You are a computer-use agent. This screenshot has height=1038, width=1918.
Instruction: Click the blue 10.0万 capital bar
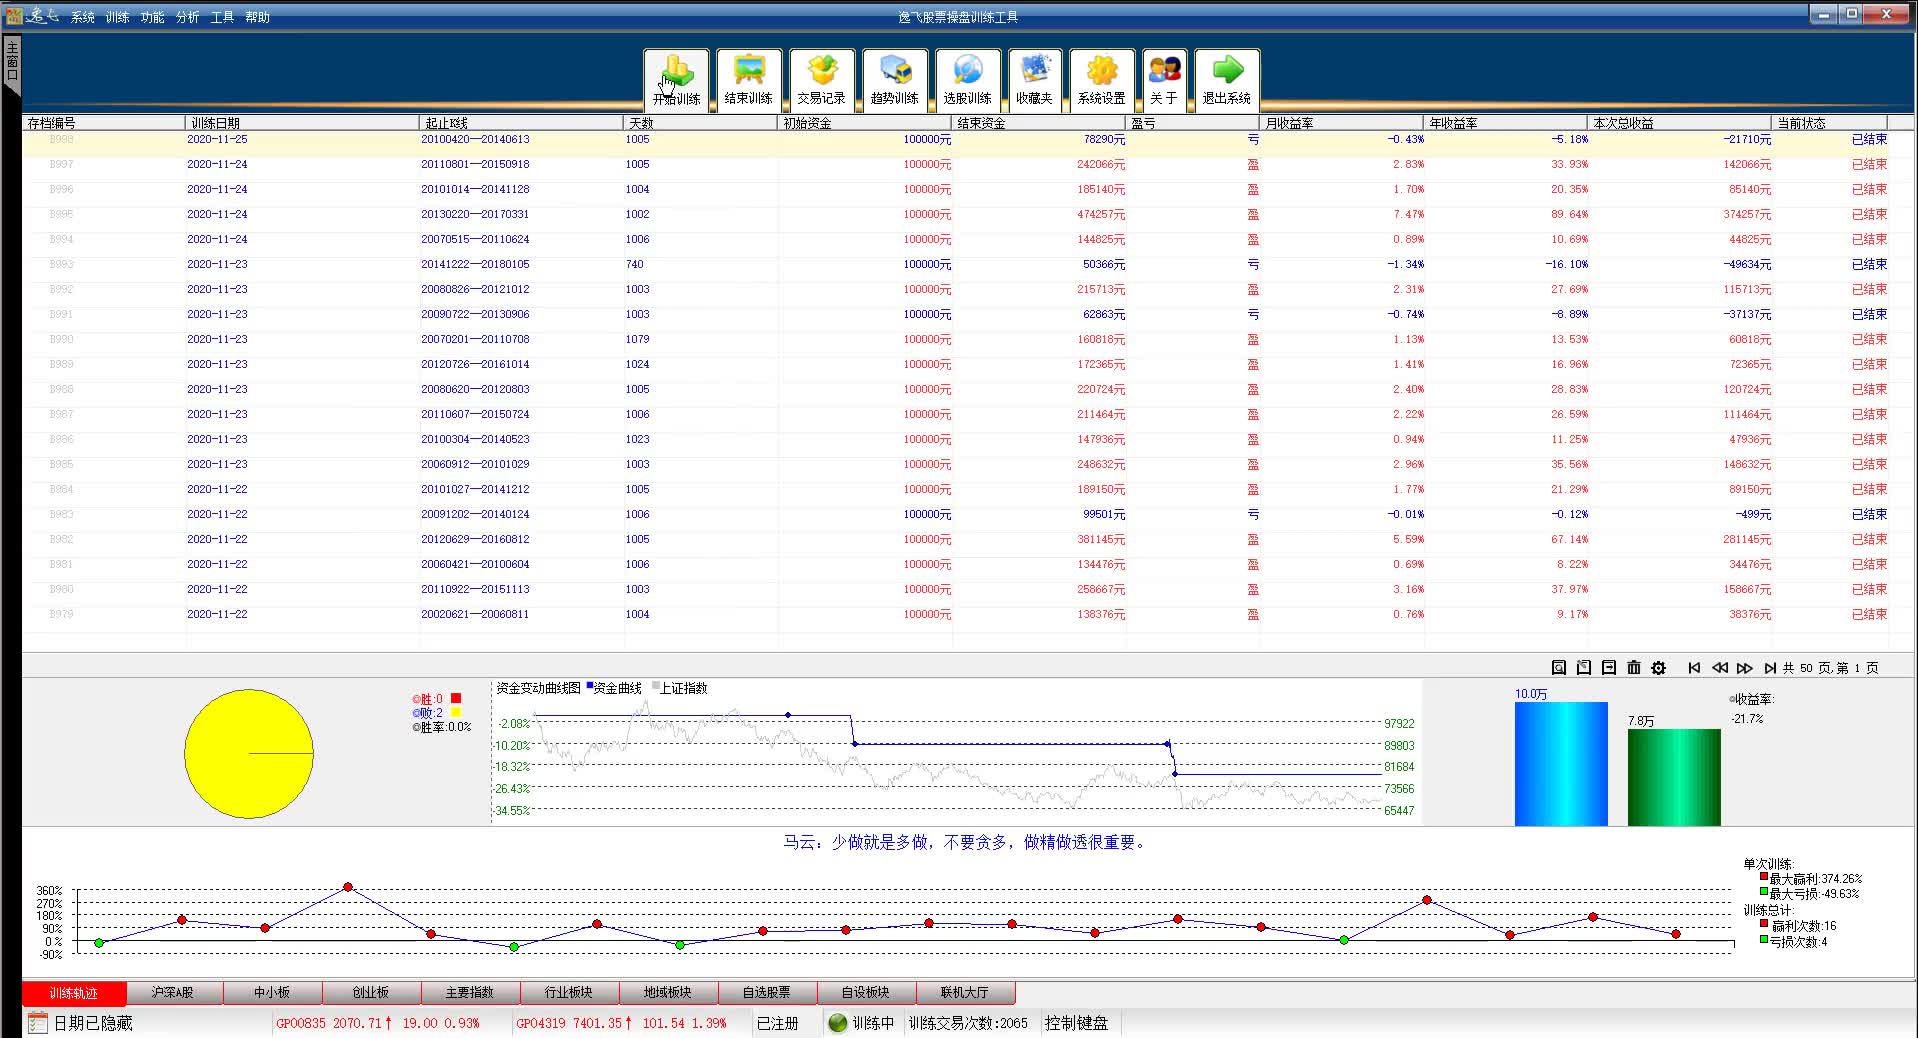pyautogui.click(x=1561, y=764)
